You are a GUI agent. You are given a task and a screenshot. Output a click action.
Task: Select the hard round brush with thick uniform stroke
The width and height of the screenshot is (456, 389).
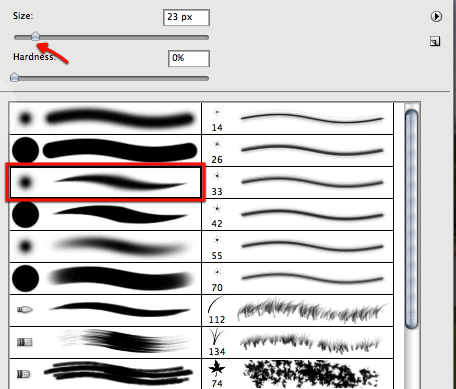(105, 151)
